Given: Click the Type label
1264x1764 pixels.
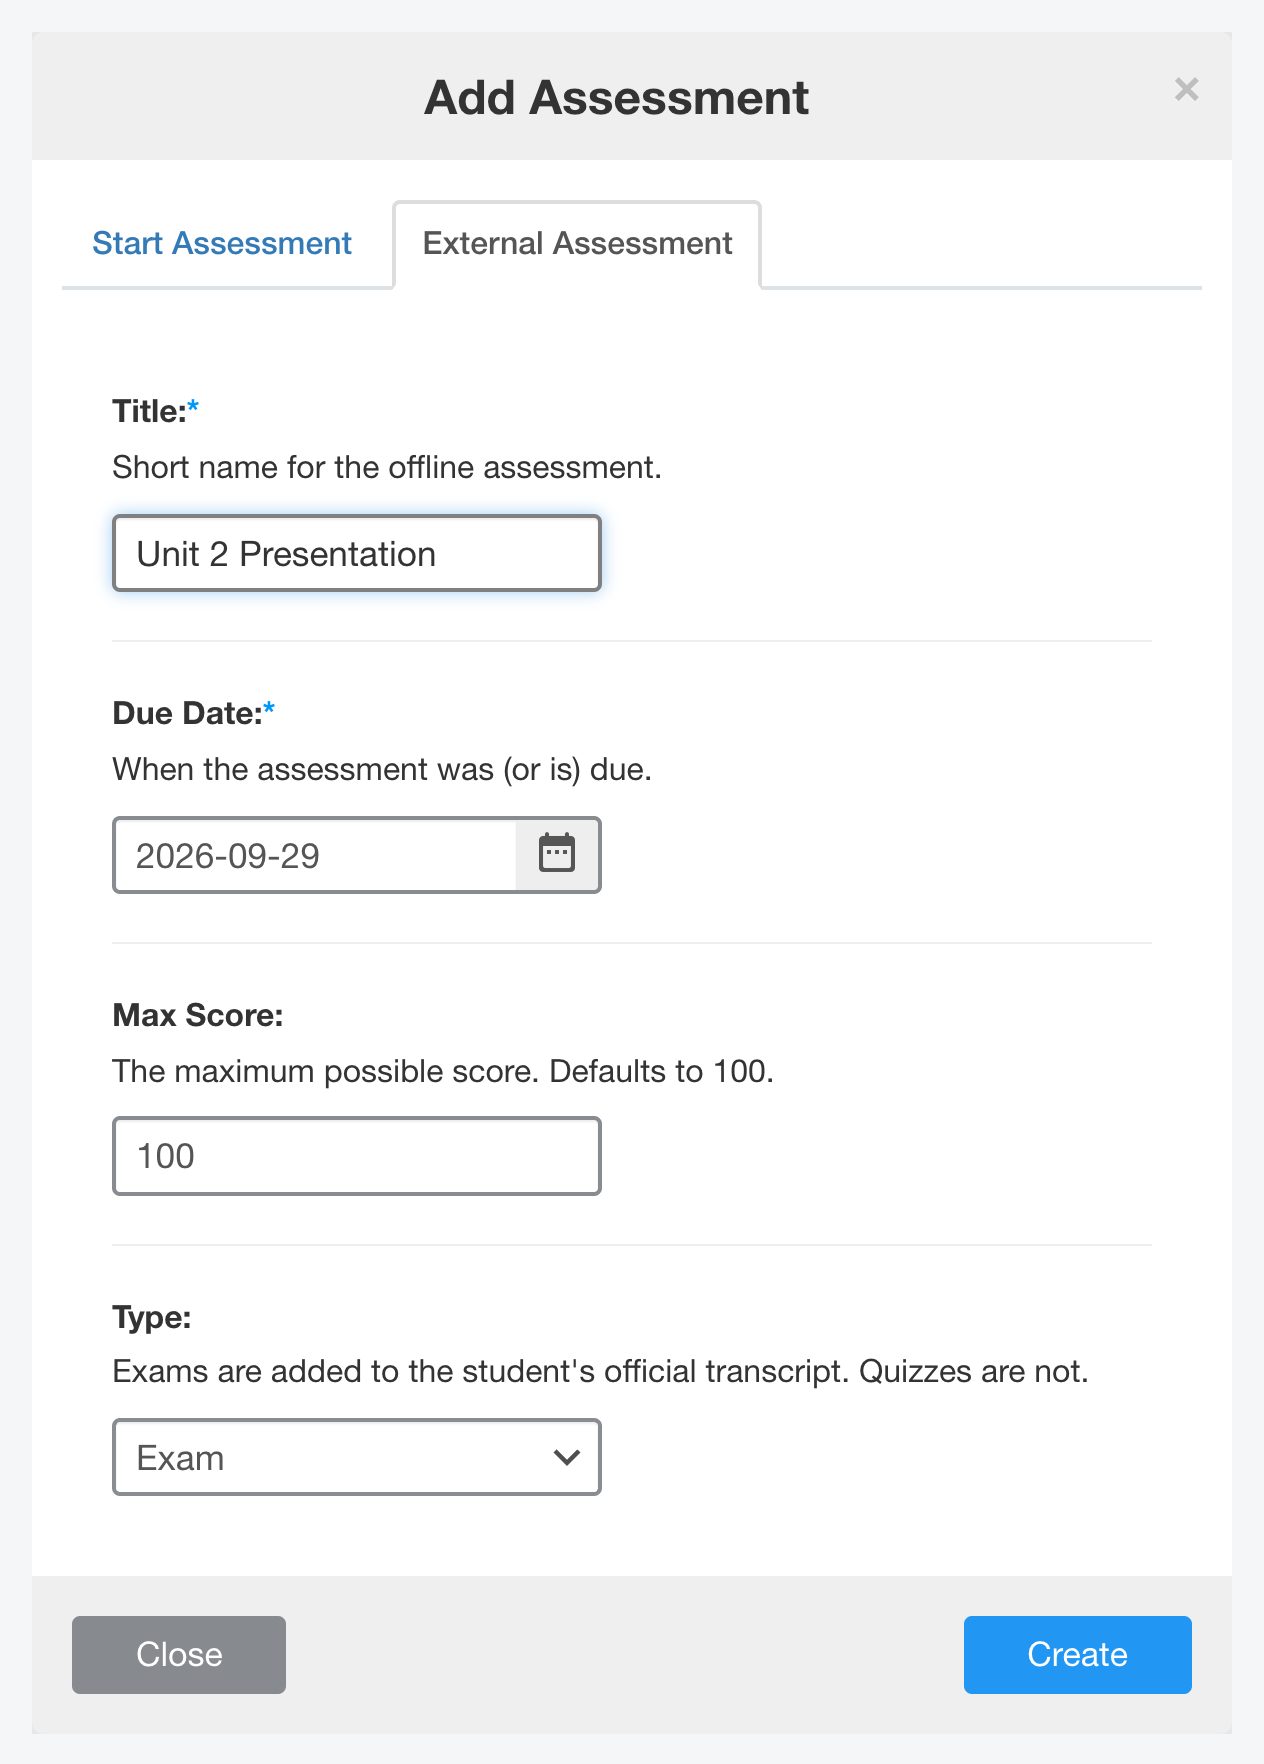Looking at the screenshot, I should pyautogui.click(x=152, y=1317).
